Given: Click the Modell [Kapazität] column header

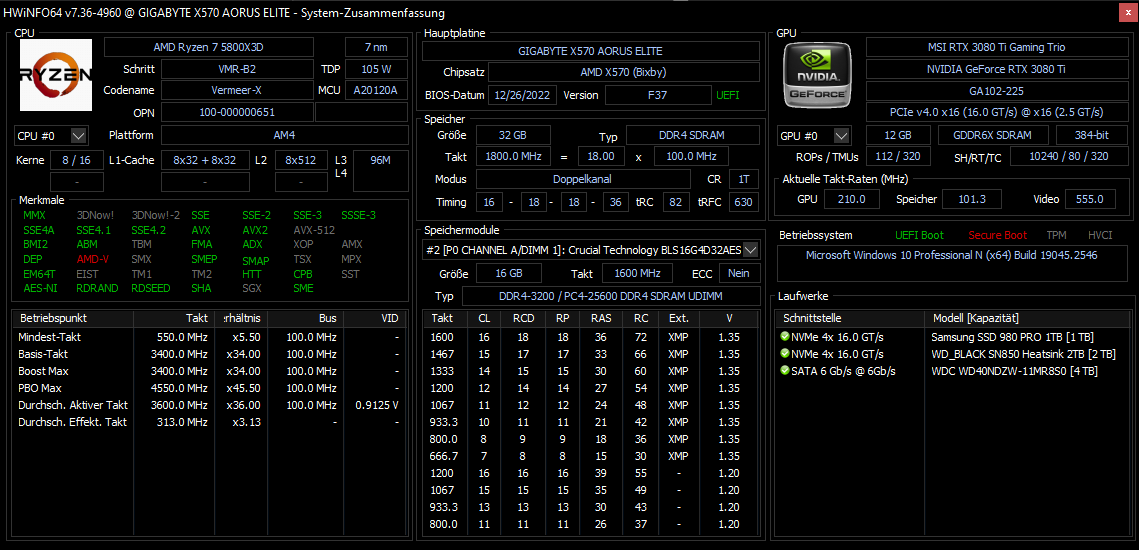Looking at the screenshot, I should [1029, 318].
